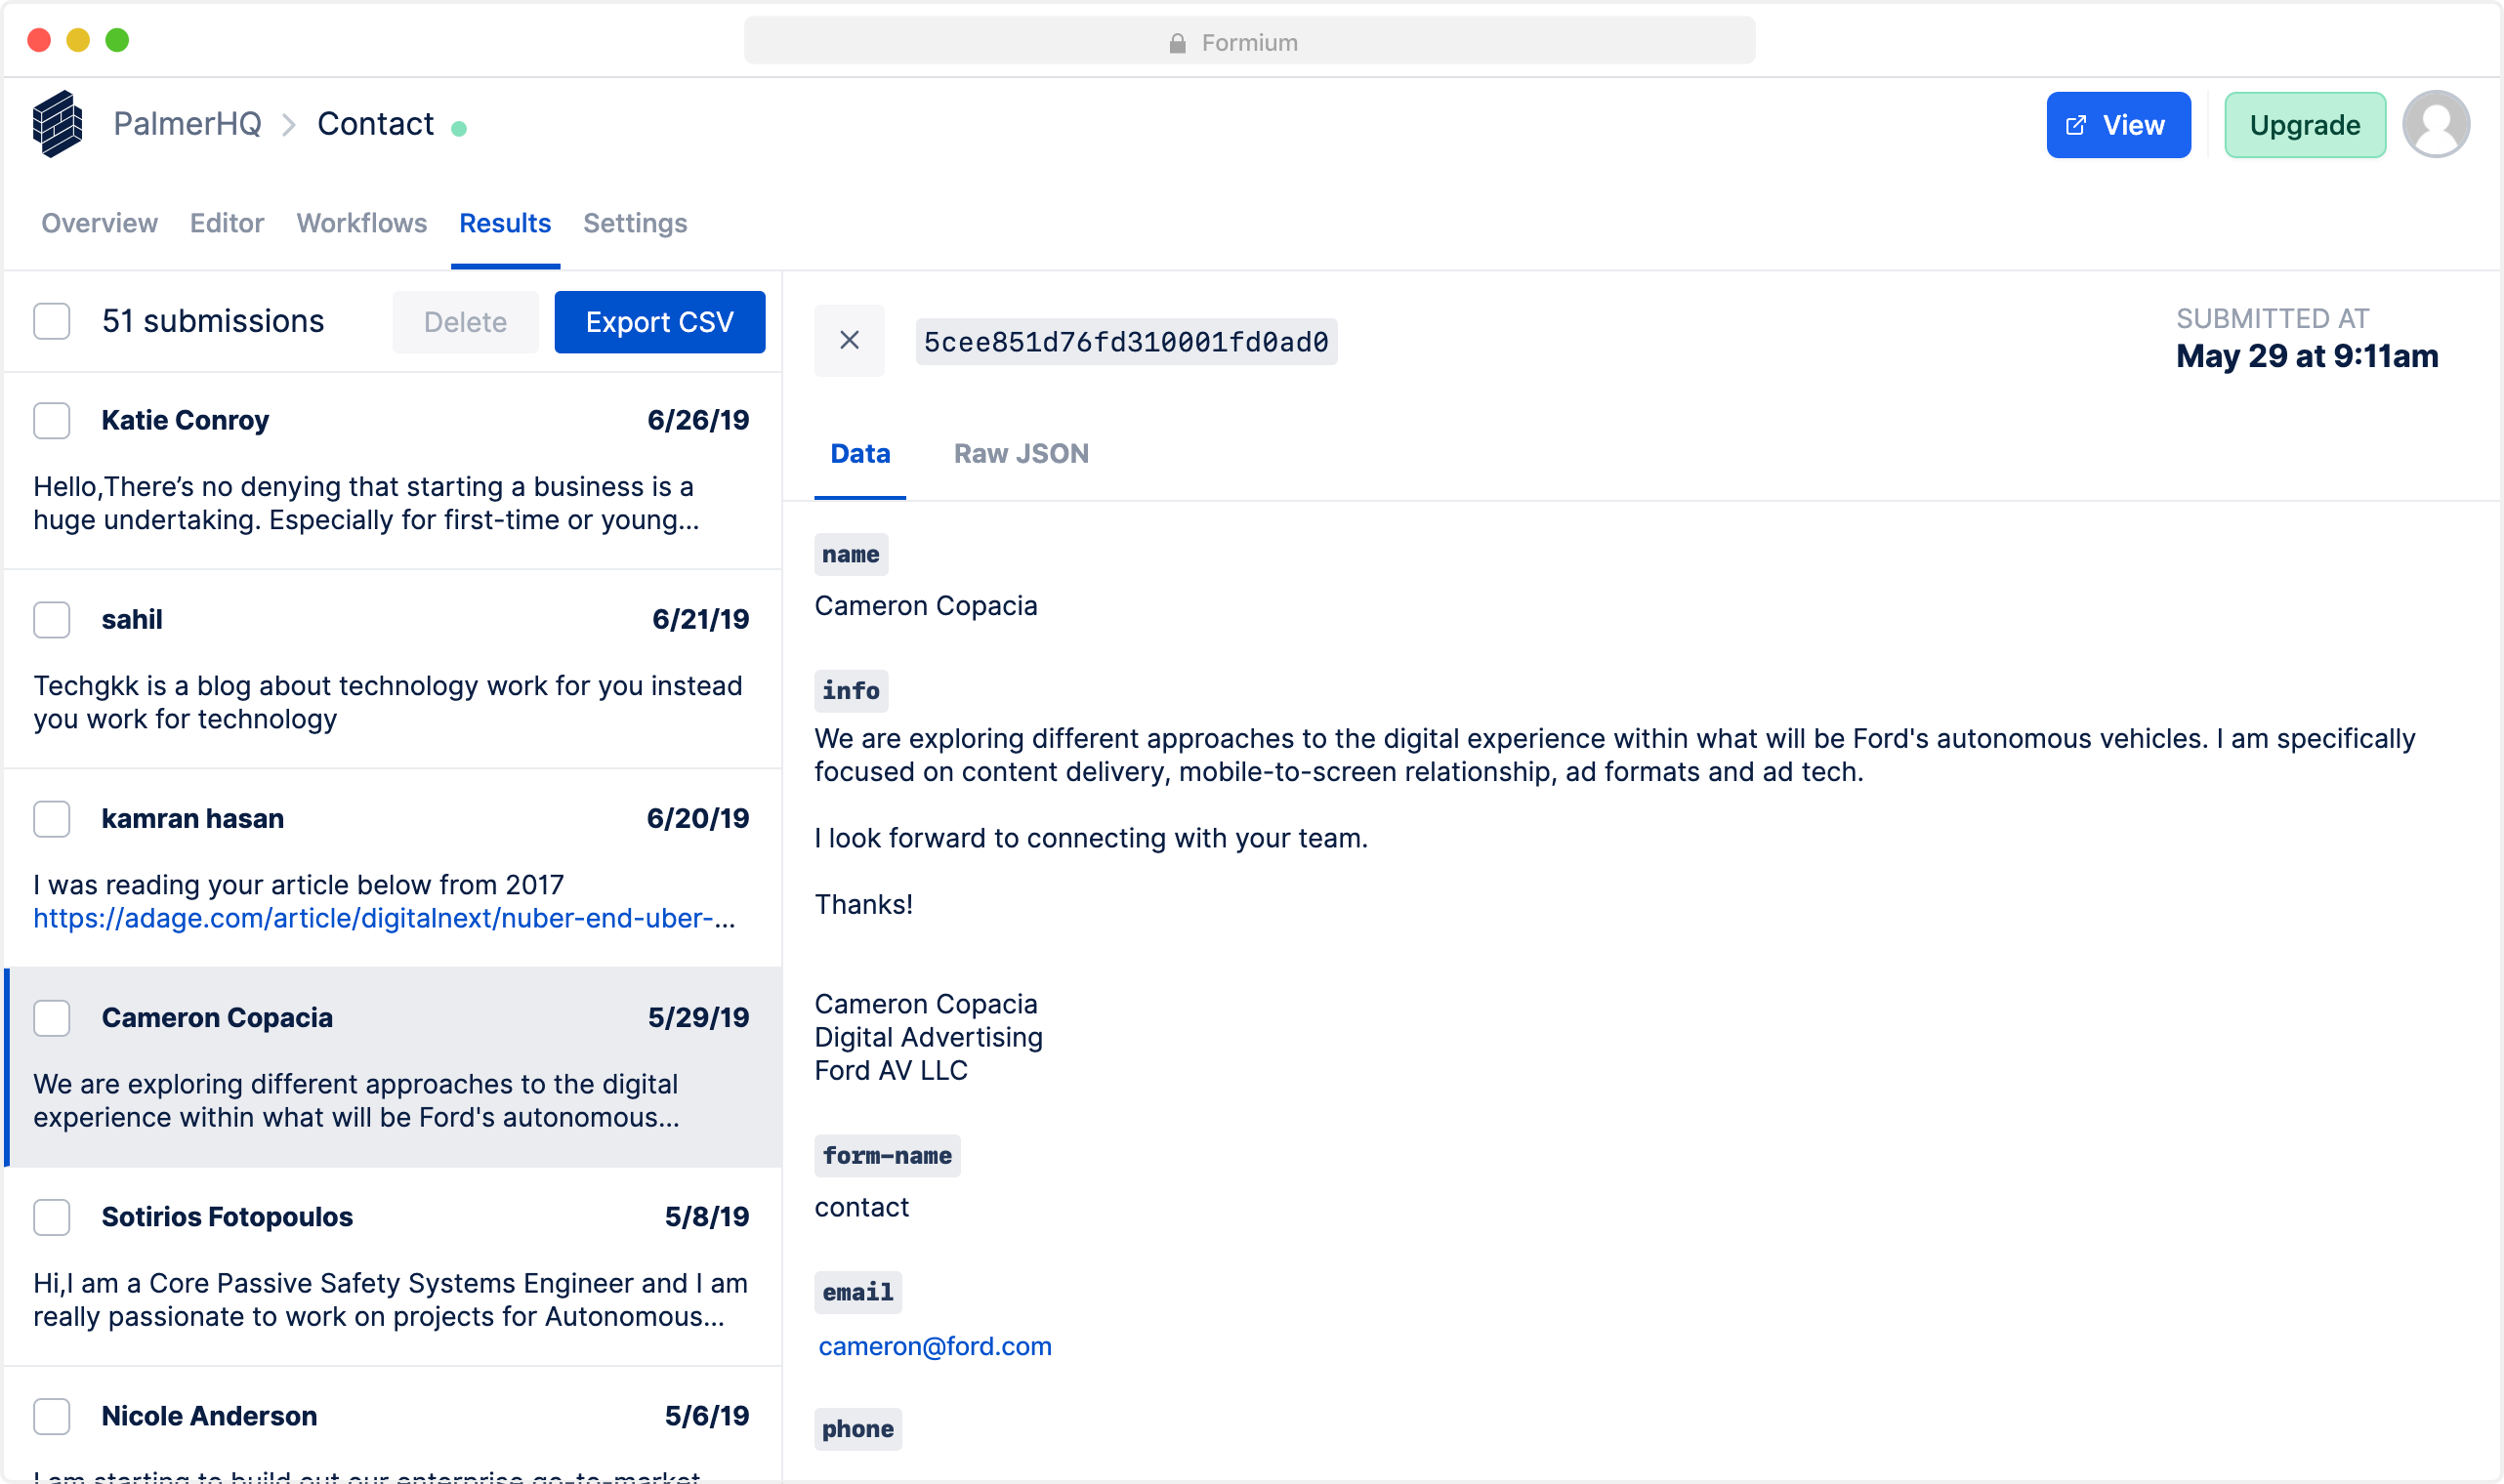Check the Sotirios Fotopoulos submission checkbox
This screenshot has height=1484, width=2504.
click(x=51, y=1217)
